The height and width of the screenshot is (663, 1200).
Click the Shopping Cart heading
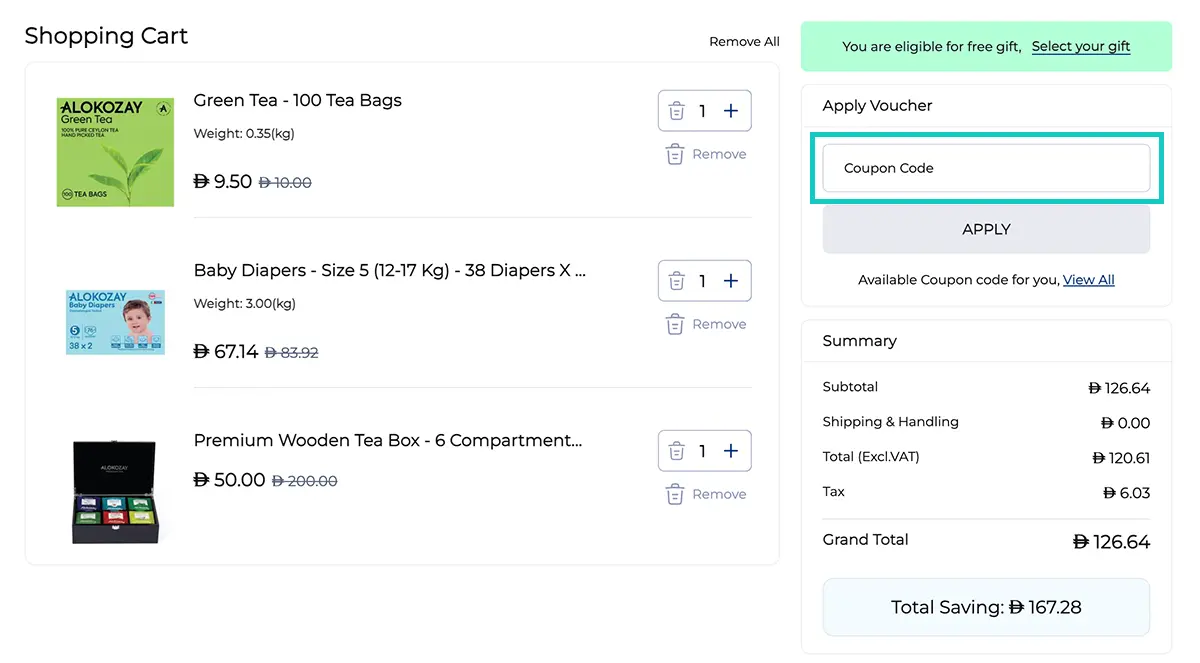click(106, 36)
